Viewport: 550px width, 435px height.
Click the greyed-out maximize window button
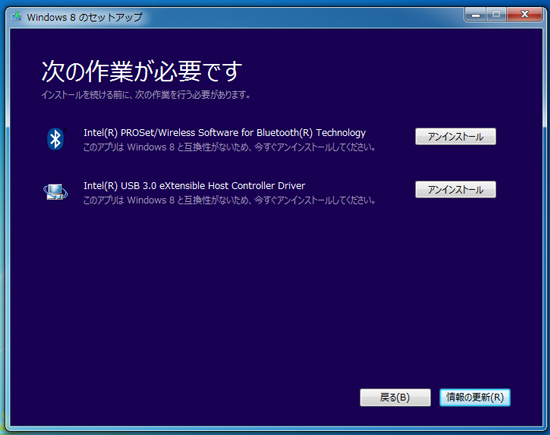pos(496,15)
